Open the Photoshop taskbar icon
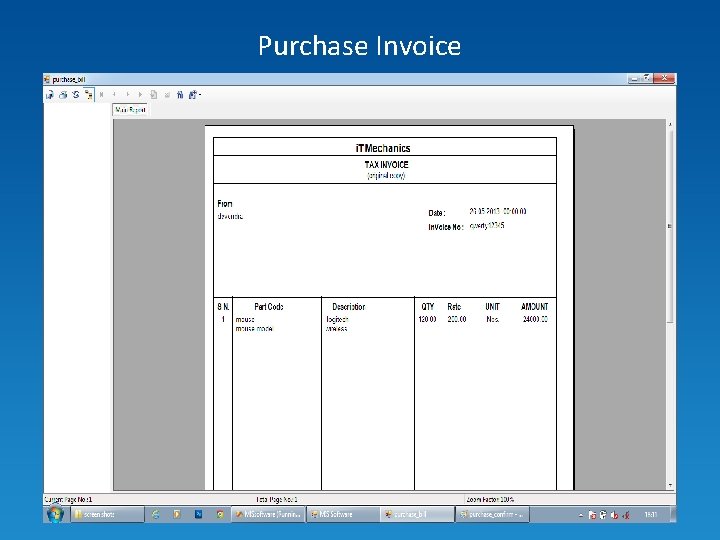This screenshot has height=540, width=720. (198, 514)
